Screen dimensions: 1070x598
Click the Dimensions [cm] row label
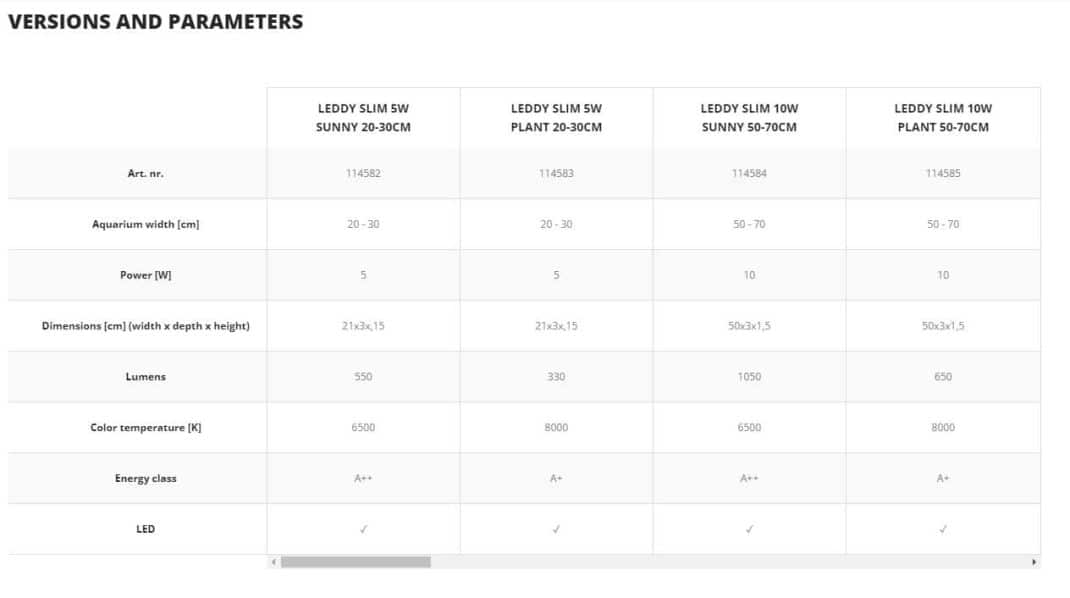(146, 326)
